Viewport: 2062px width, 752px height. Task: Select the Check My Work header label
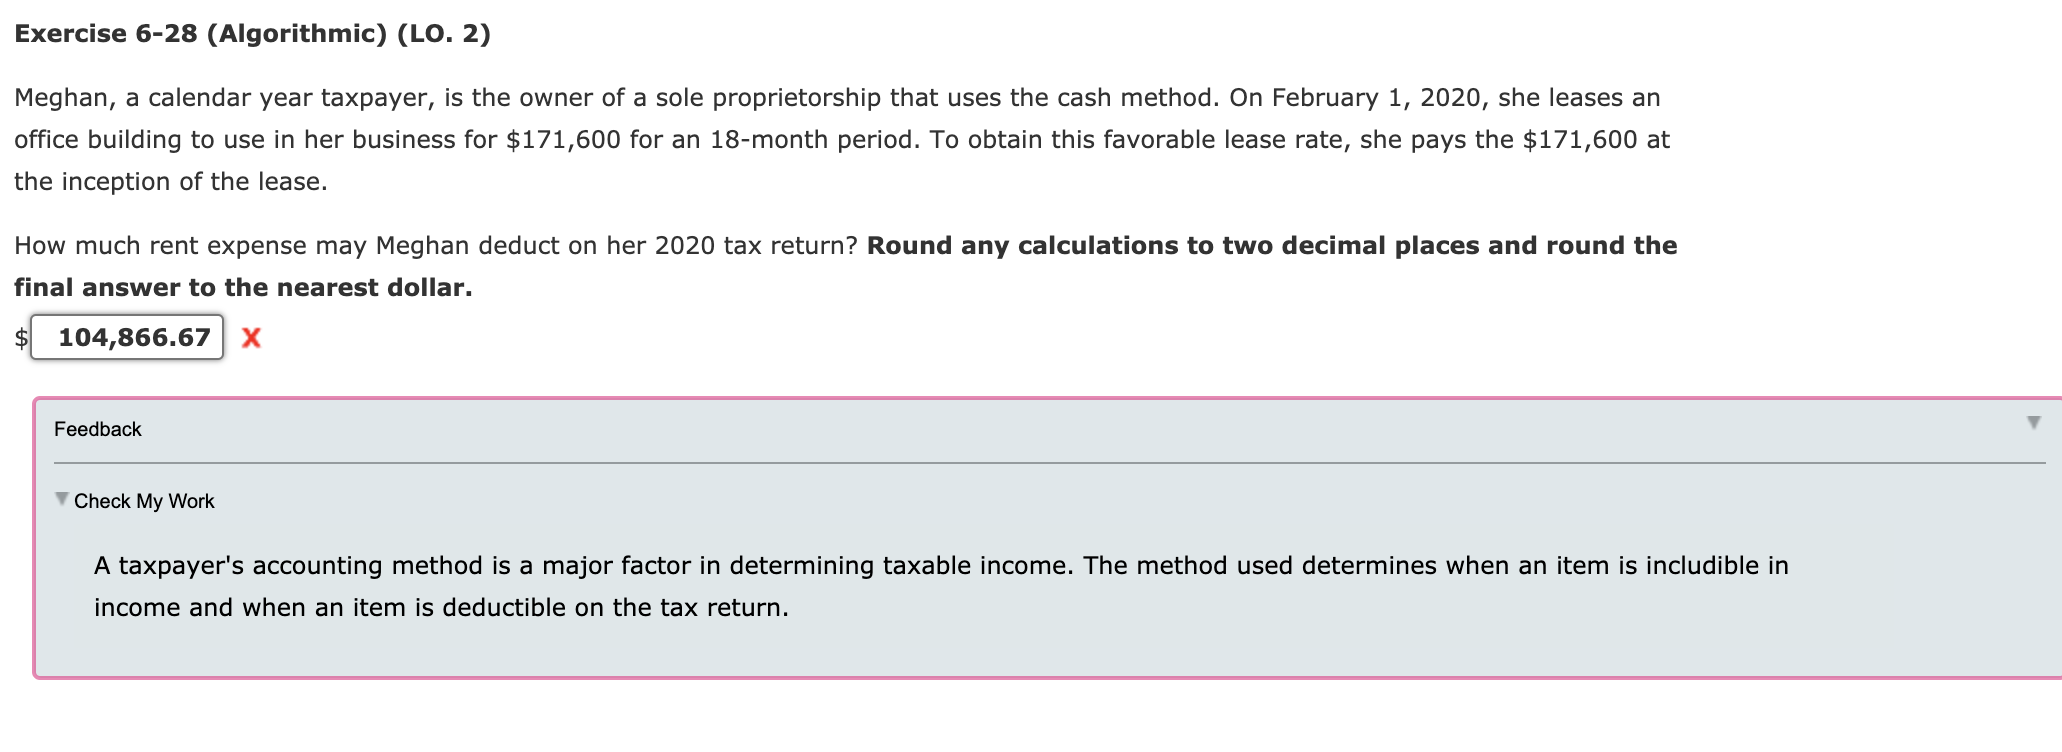coord(143,500)
